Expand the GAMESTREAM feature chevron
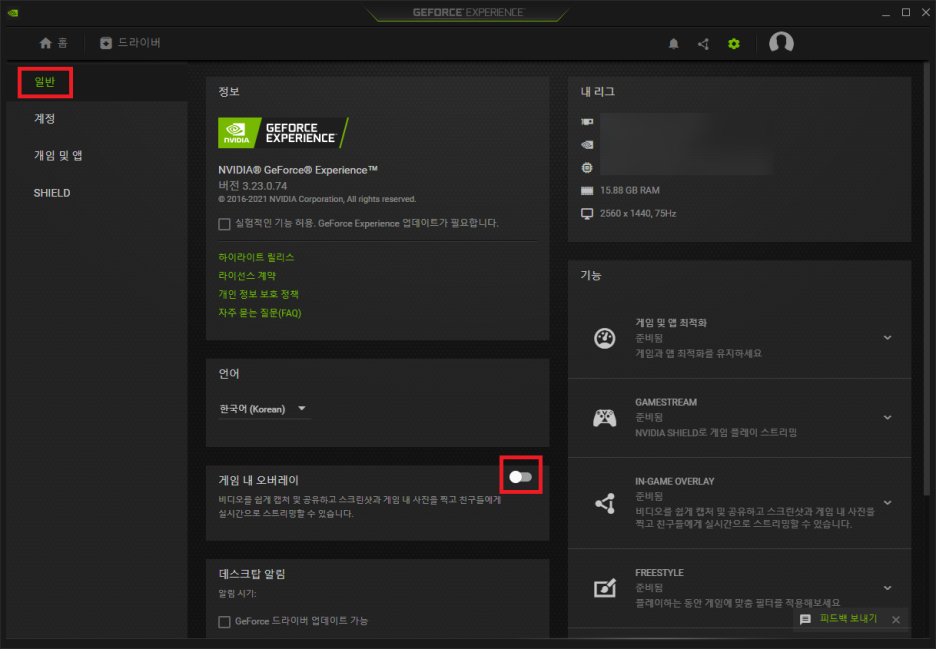The height and width of the screenshot is (649, 936). tap(888, 417)
